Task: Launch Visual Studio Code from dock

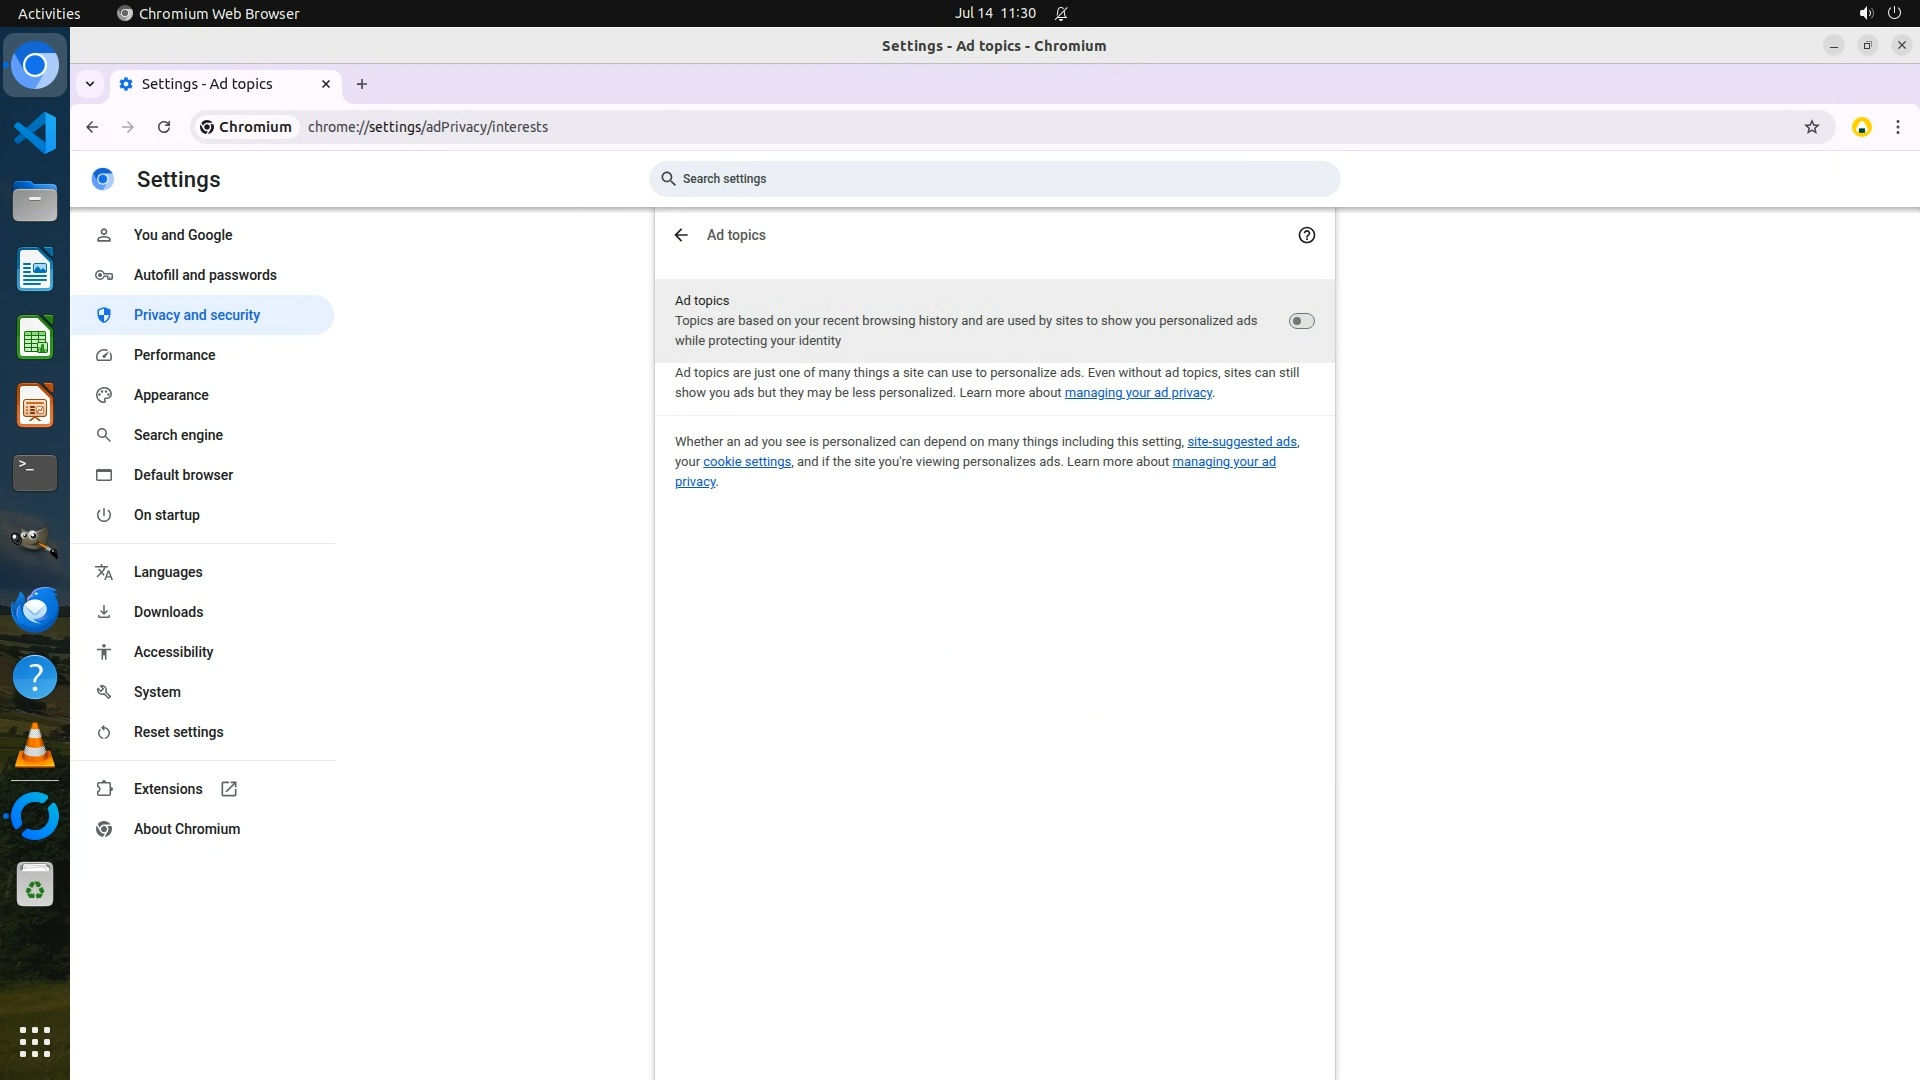Action: click(35, 133)
